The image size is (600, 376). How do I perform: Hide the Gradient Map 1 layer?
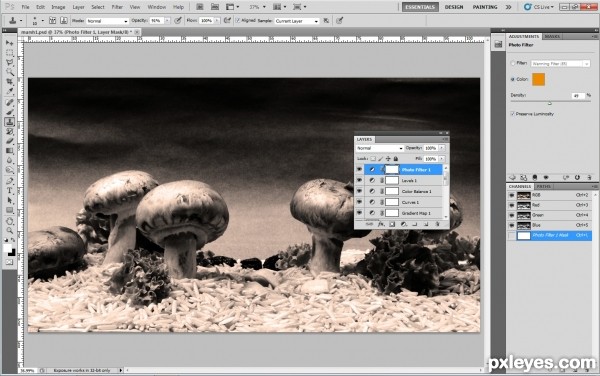click(x=359, y=213)
